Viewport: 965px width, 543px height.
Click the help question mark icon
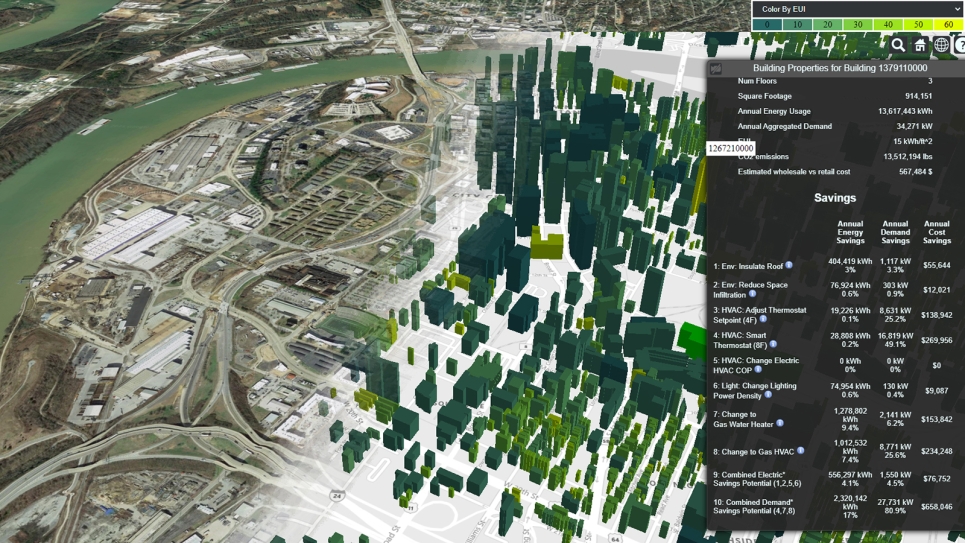tap(960, 45)
